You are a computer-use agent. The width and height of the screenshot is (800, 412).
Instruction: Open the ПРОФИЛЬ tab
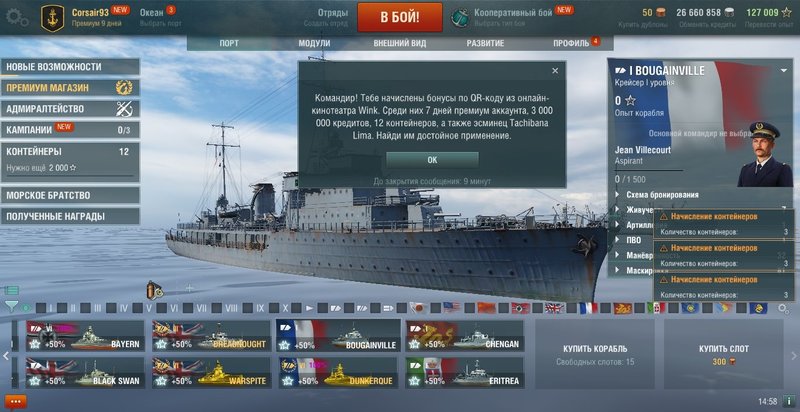[x=571, y=43]
